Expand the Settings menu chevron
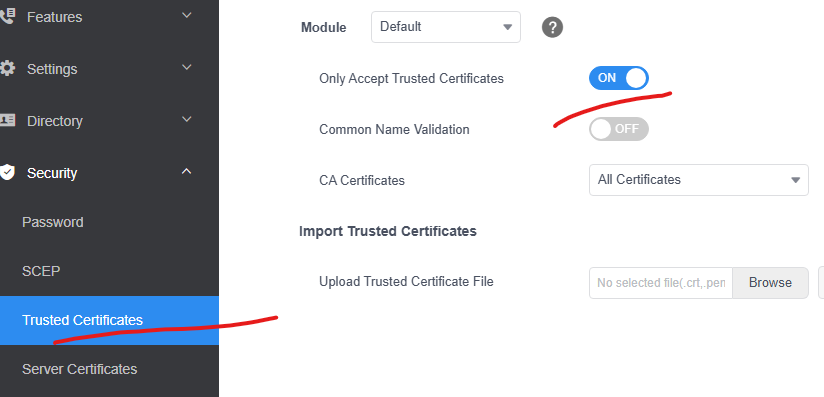 pyautogui.click(x=187, y=67)
